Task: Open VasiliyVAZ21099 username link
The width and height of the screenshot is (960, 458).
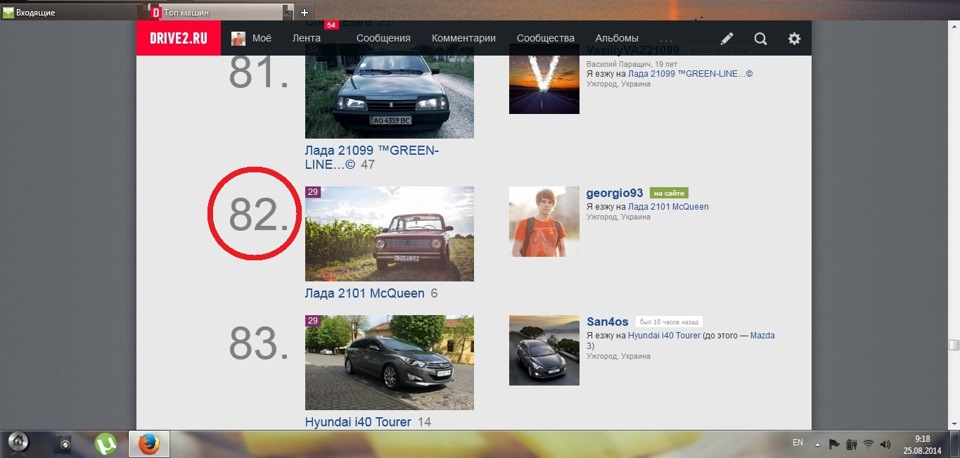Action: (x=632, y=50)
